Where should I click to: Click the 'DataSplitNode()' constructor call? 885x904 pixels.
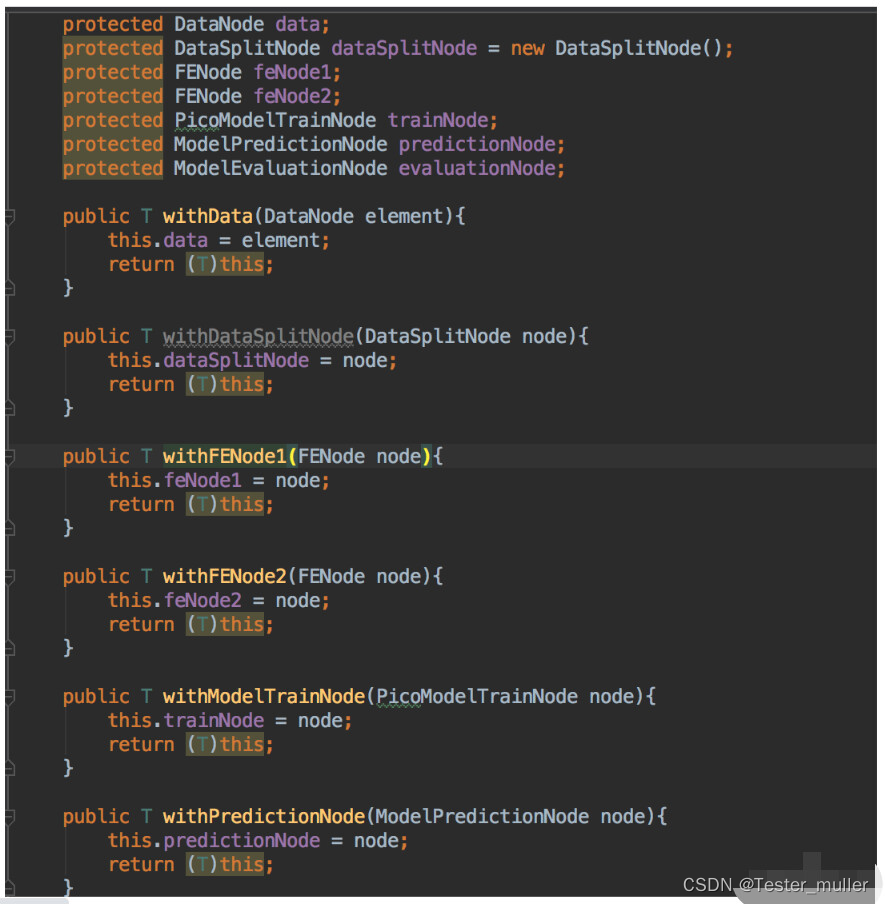(639, 48)
